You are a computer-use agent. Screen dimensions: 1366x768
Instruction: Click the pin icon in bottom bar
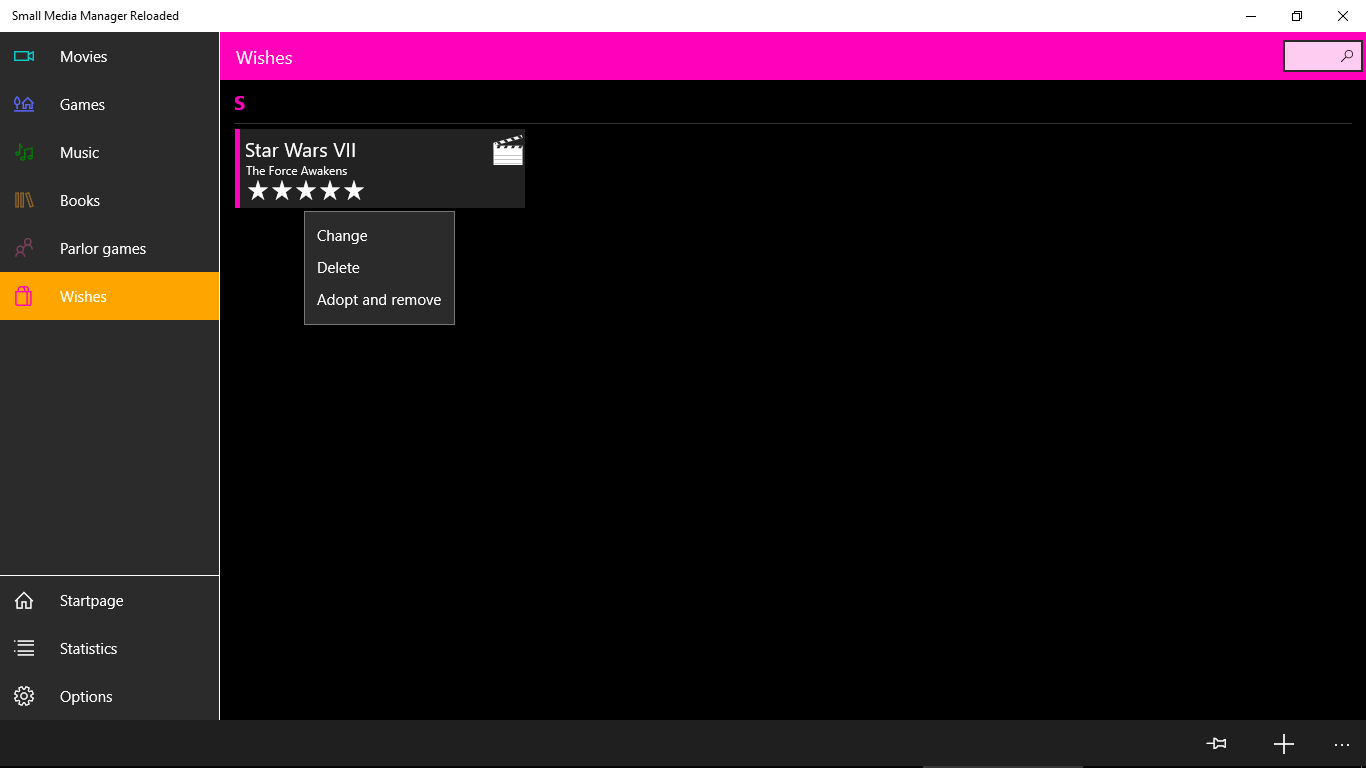pyautogui.click(x=1216, y=744)
